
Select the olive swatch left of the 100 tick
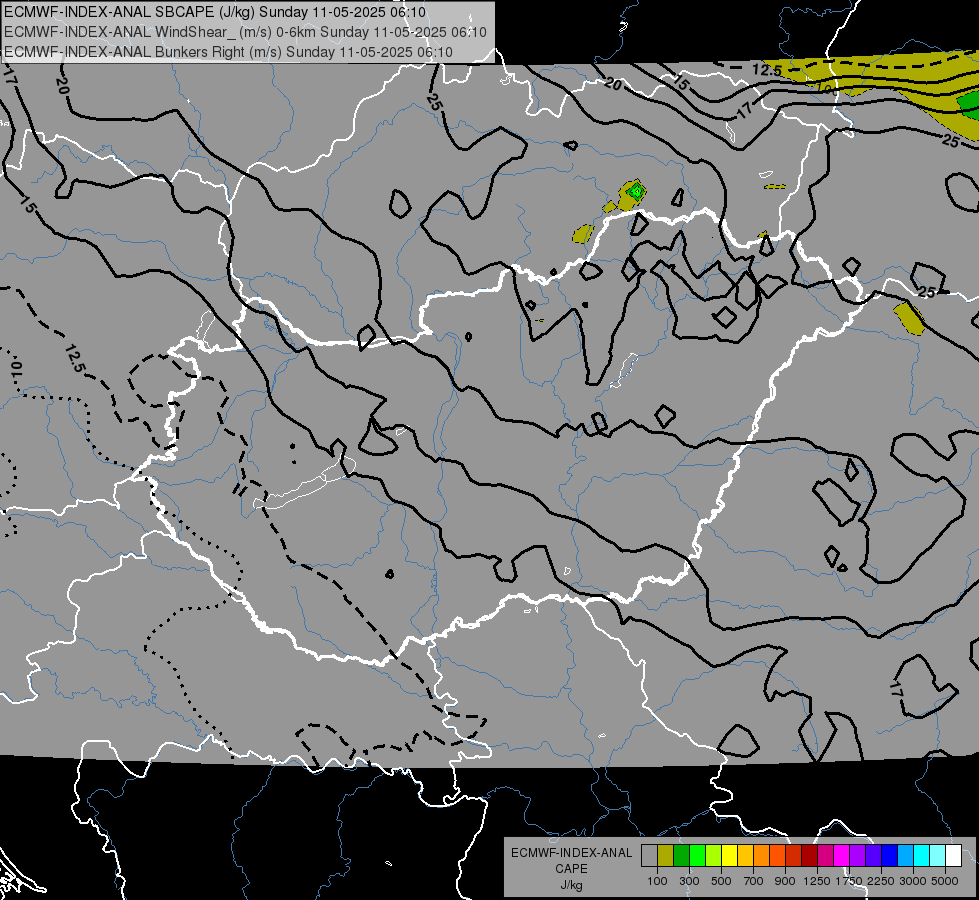(x=665, y=856)
